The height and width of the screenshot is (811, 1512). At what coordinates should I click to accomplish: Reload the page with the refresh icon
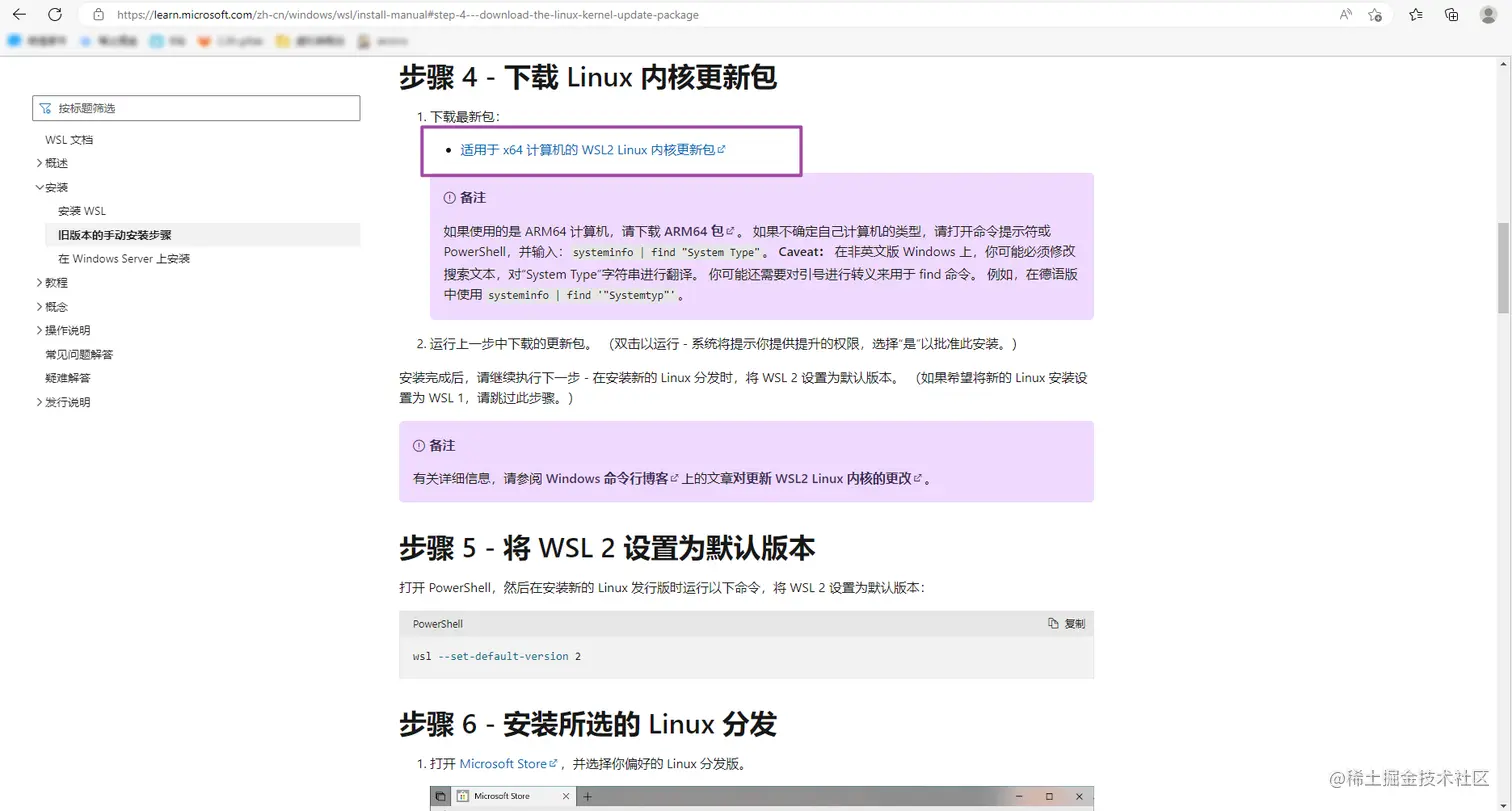point(55,15)
